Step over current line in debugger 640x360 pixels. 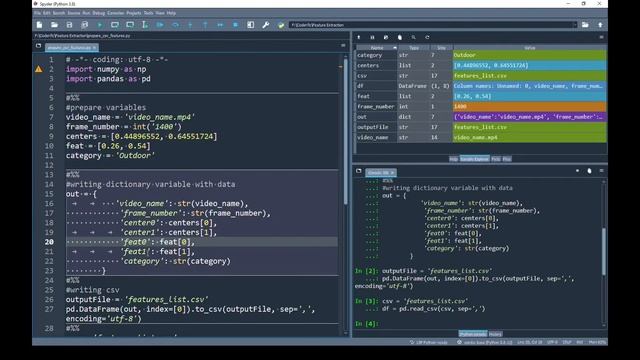[x=175, y=25]
